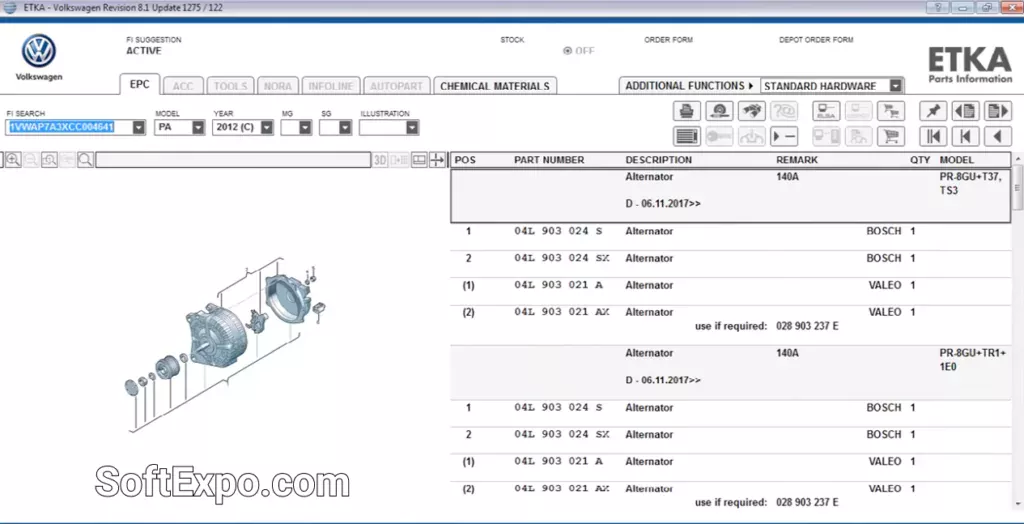This screenshot has height=524, width=1024.
Task: Go to next page with right-arrow document icon
Action: coord(998,111)
